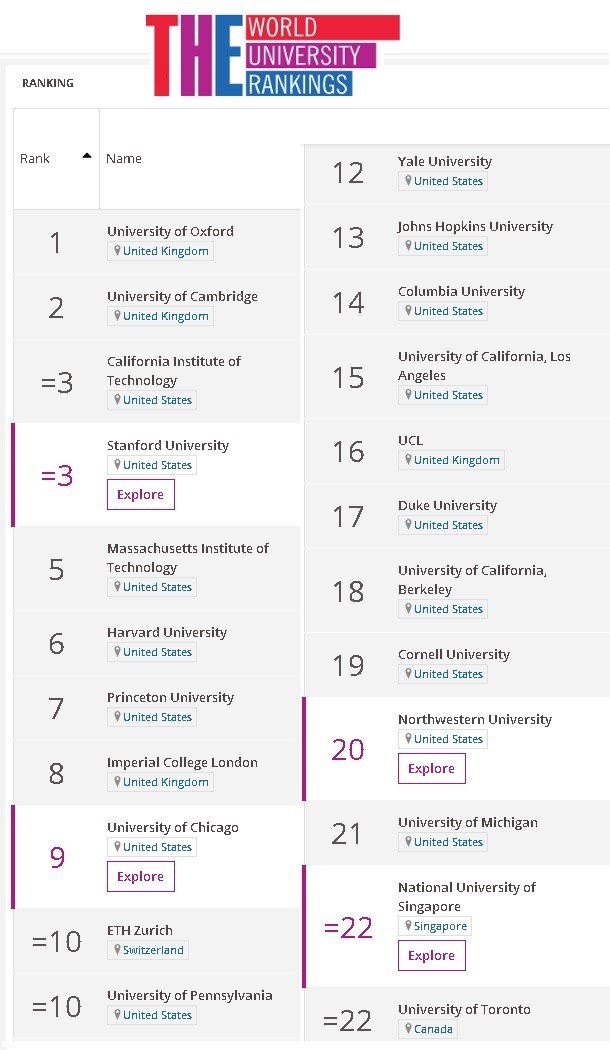
Task: Click the location pin beside Switzerland
Action: [116, 950]
